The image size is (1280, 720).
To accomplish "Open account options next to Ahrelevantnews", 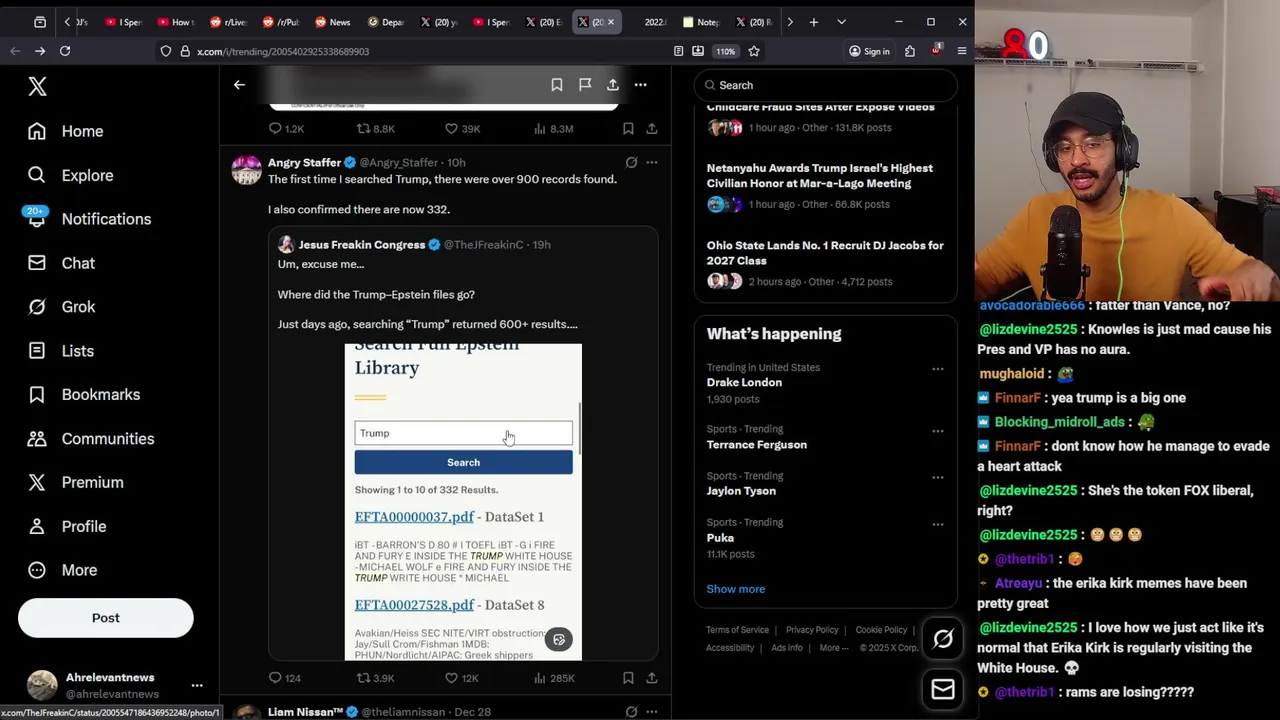I will 197,685.
